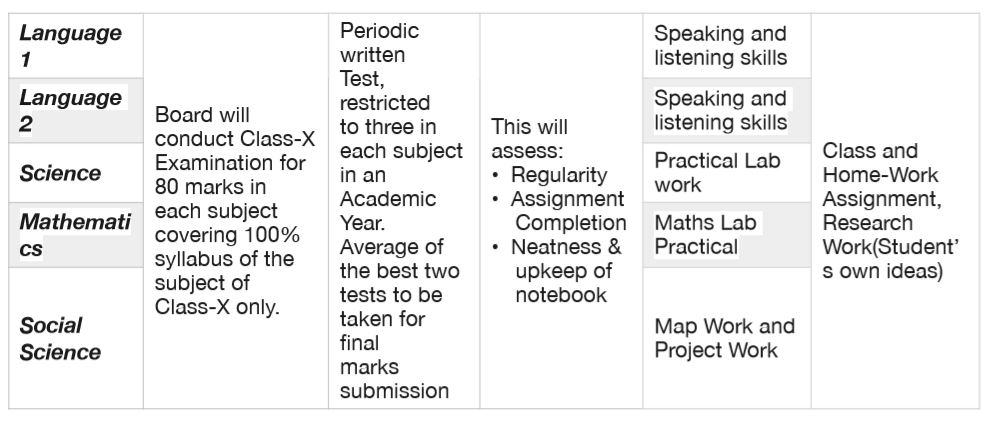Viewport: 999px width, 424px height.
Task: Click Speaking and listening skills for Language 1
Action: 720,46
